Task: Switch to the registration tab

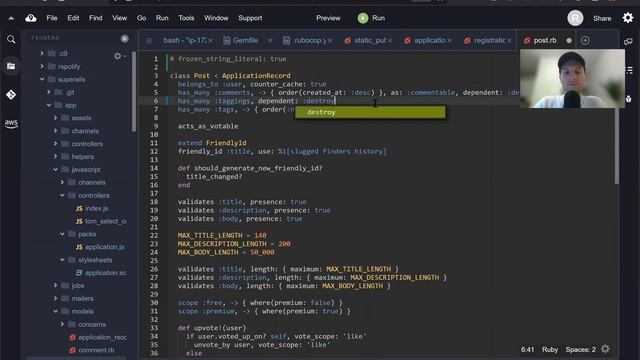Action: click(489, 40)
